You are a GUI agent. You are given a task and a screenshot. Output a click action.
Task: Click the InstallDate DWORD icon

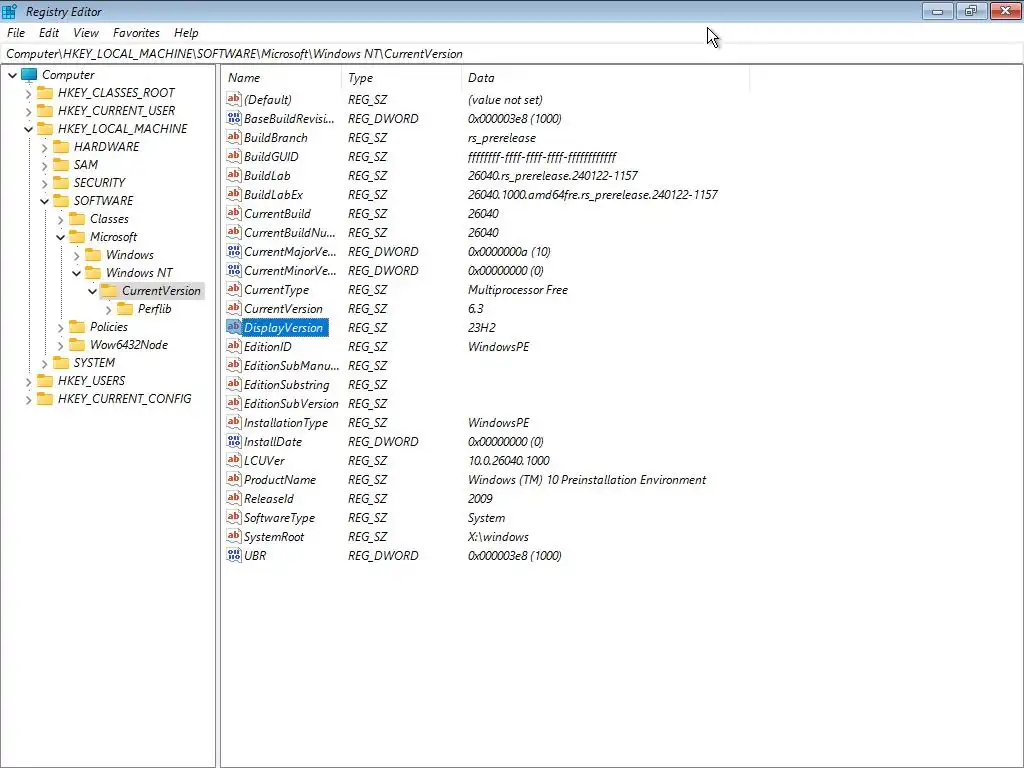tap(234, 441)
